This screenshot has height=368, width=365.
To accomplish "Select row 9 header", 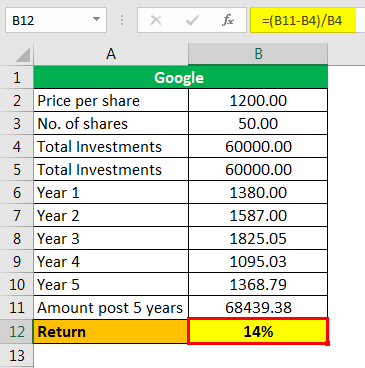I will click(x=17, y=261).
